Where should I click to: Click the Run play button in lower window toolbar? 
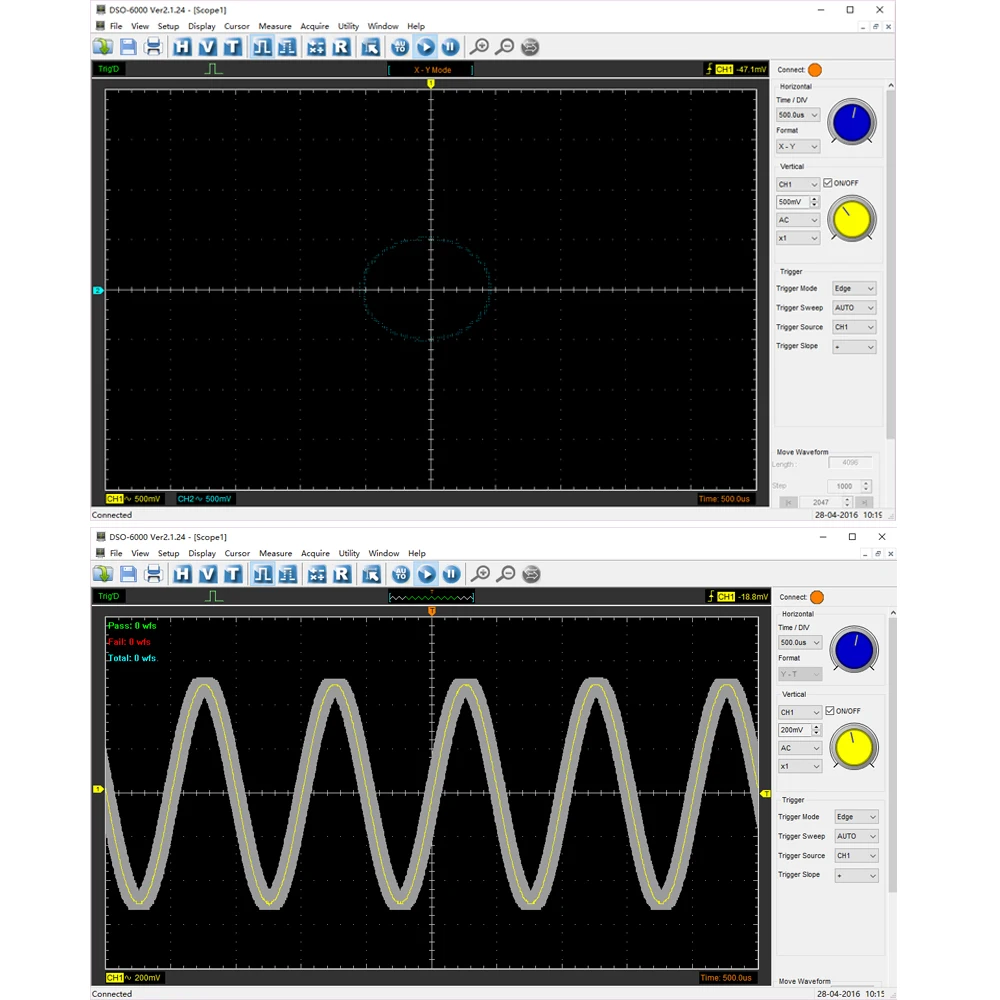[426, 574]
